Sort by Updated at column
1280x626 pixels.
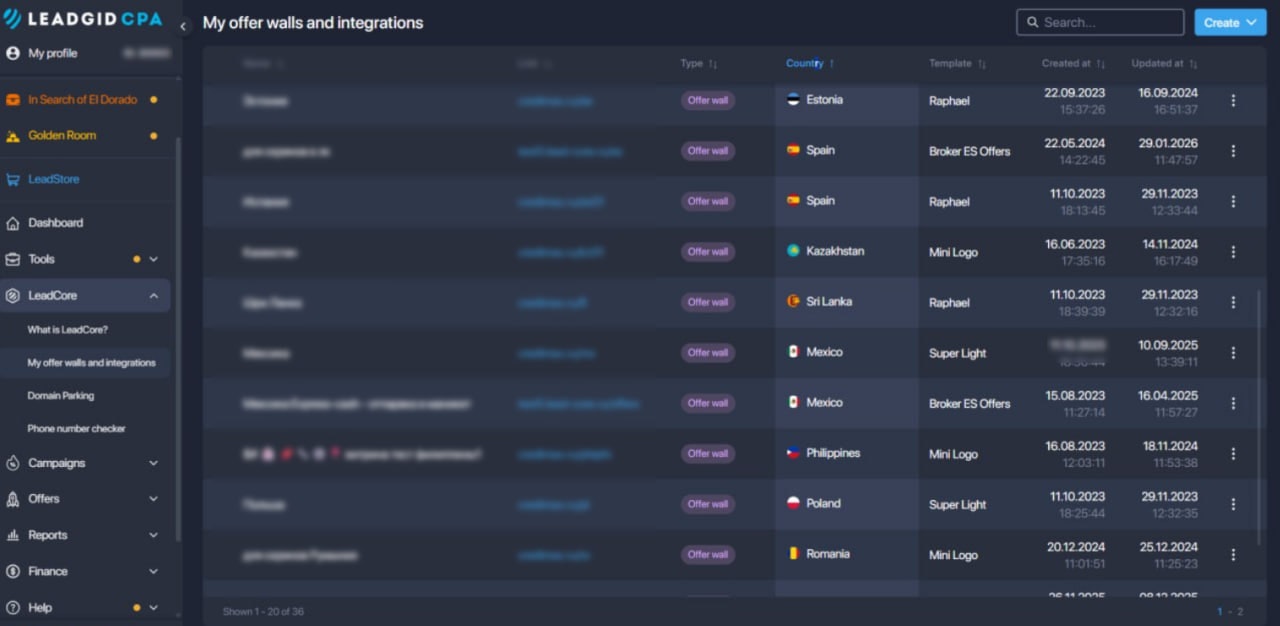[x=1164, y=63]
